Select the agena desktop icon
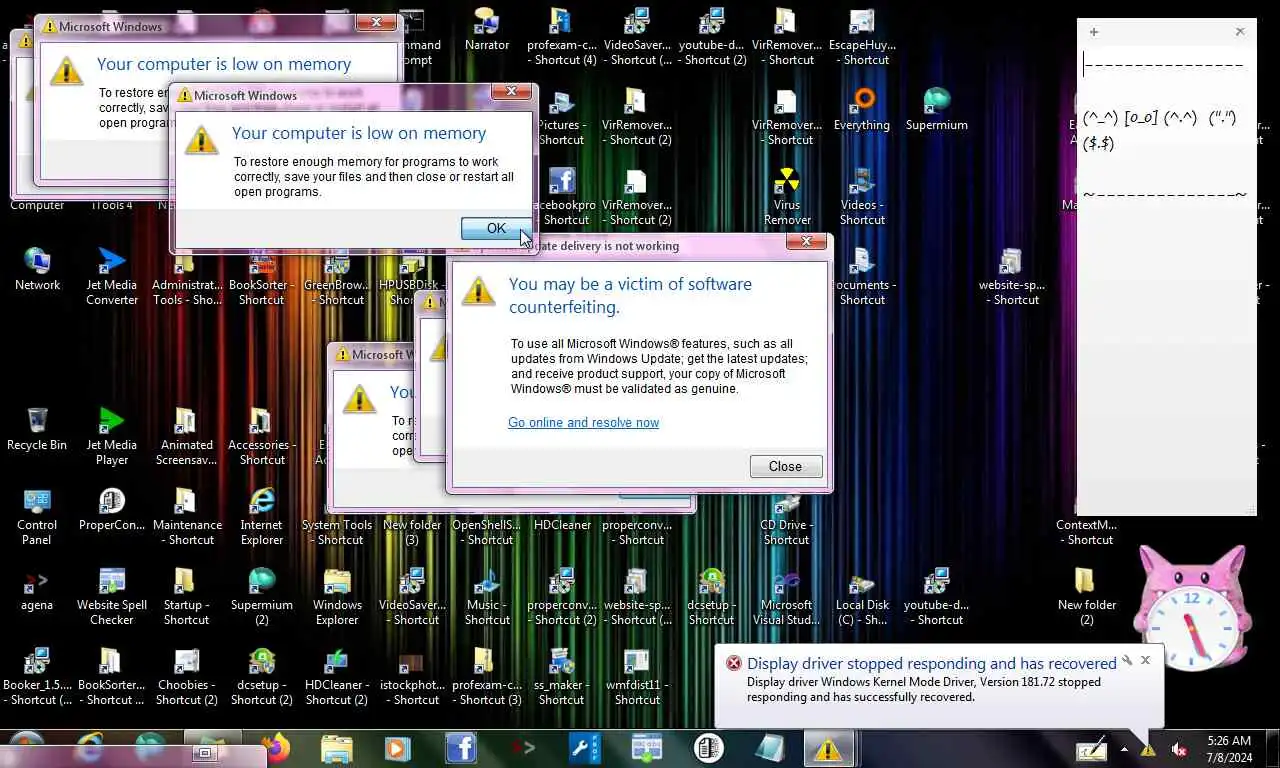The image size is (1280, 768). click(37, 589)
